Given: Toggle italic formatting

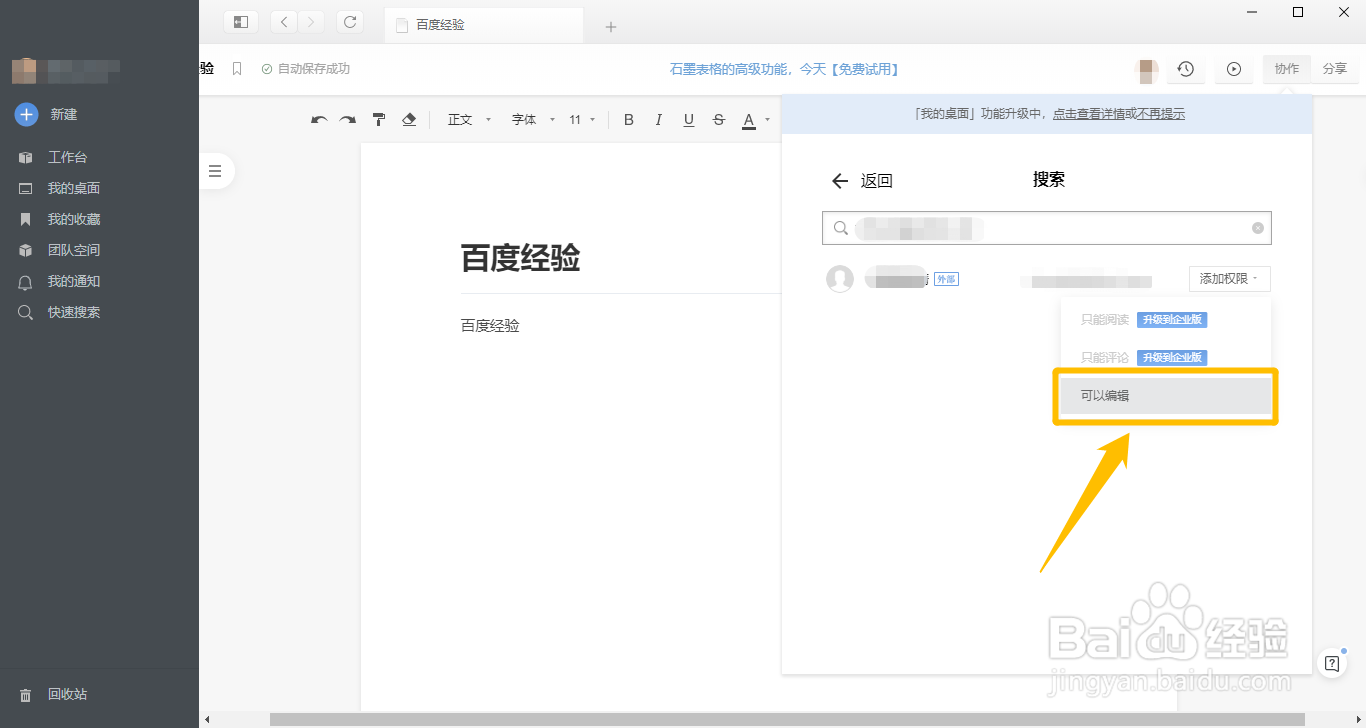Looking at the screenshot, I should 659,120.
